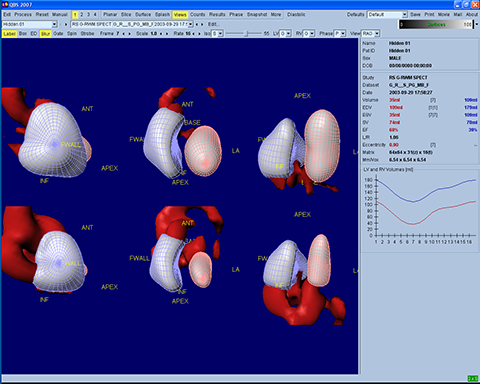
Task: Decrease the Scale value arrow
Action: click(x=161, y=34)
